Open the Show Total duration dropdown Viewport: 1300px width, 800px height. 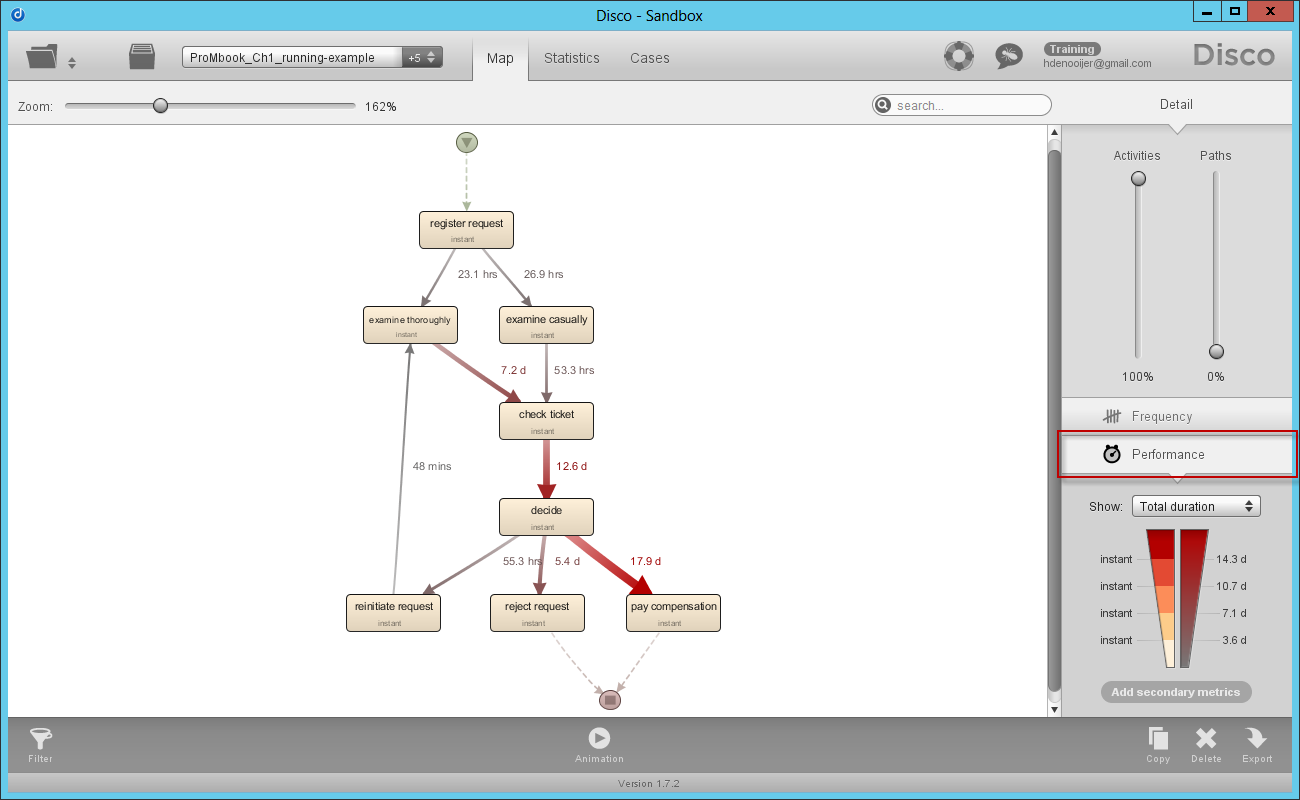[x=1196, y=507]
